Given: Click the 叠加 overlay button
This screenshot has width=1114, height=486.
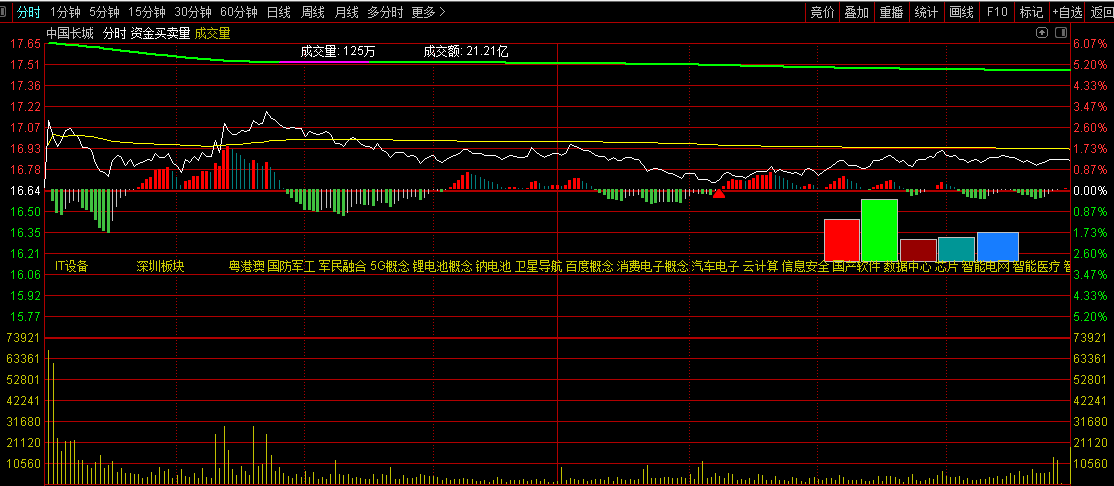Looking at the screenshot, I should click(857, 12).
